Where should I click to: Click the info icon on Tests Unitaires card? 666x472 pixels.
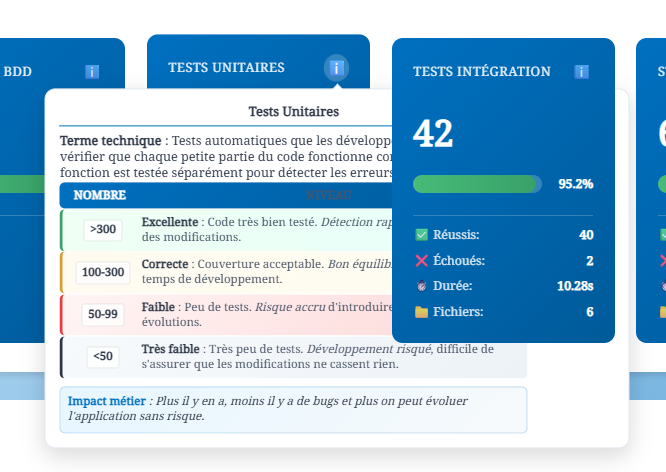[x=337, y=68]
